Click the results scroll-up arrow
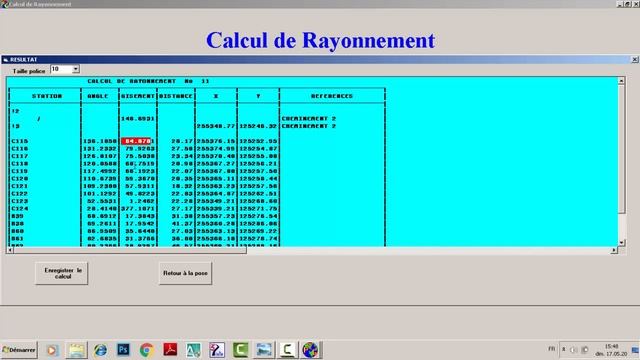This screenshot has width=640, height=360. (x=621, y=81)
